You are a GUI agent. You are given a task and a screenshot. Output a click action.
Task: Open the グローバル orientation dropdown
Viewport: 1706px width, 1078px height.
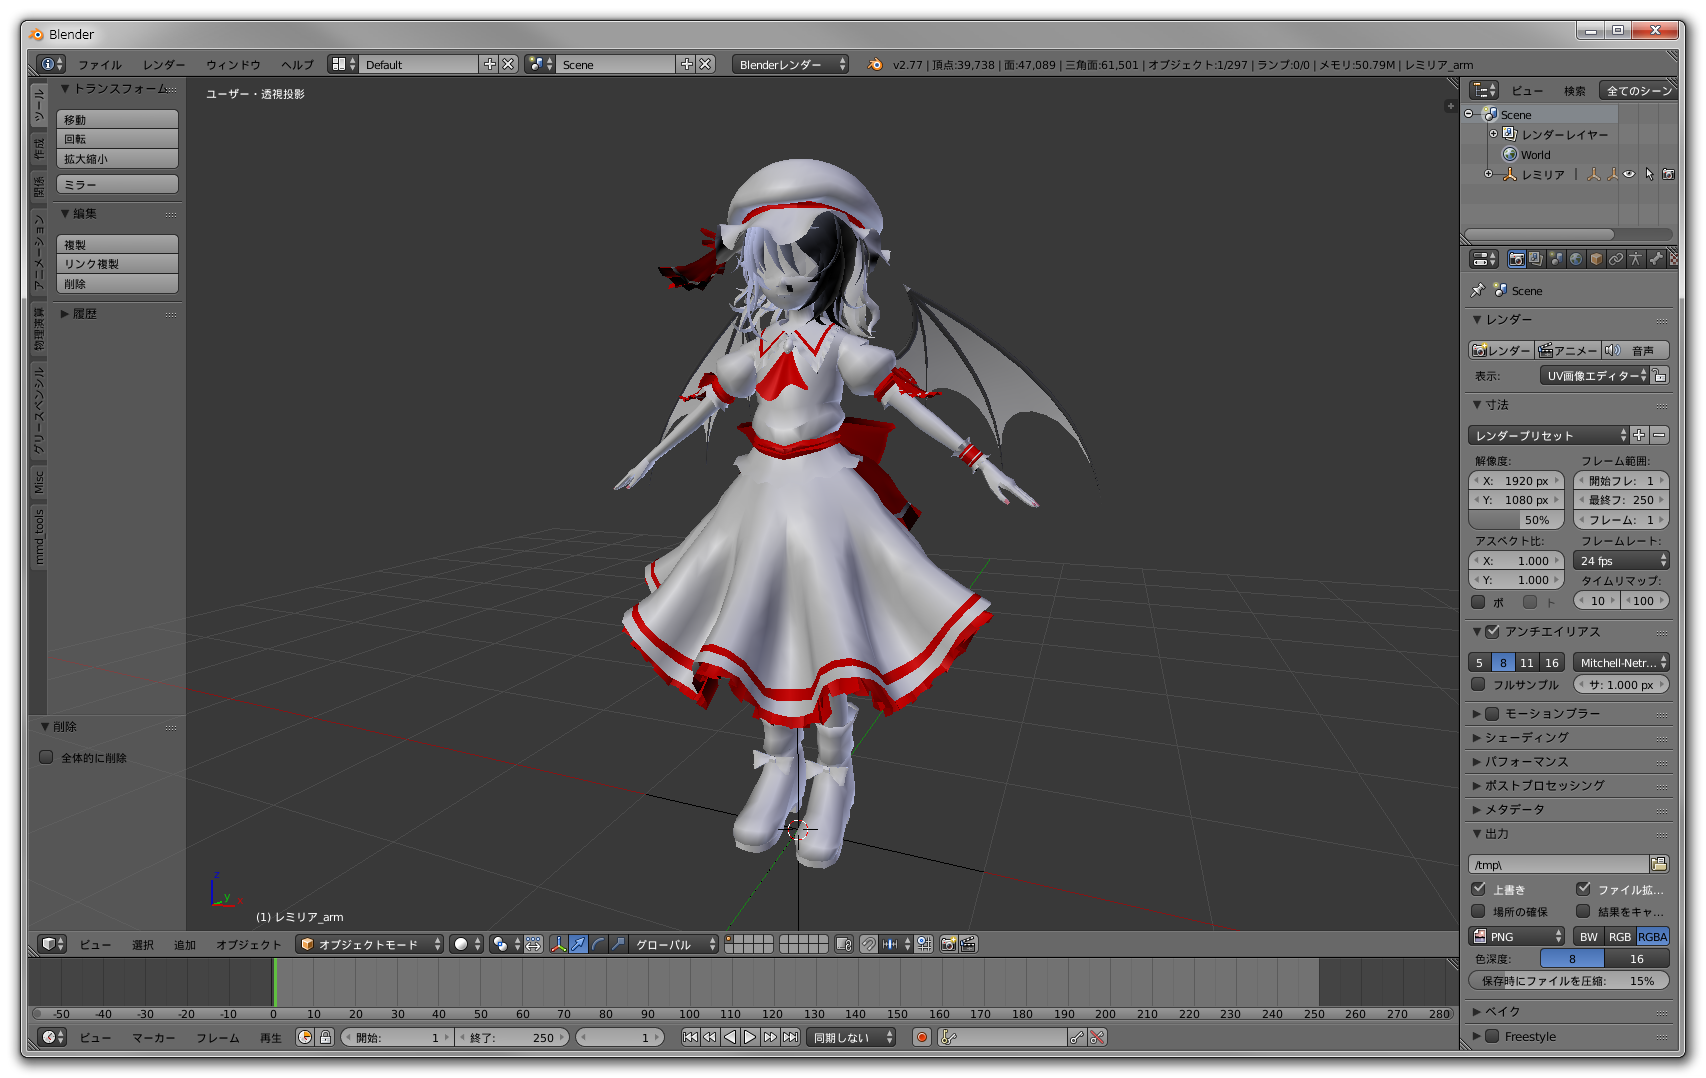point(674,944)
